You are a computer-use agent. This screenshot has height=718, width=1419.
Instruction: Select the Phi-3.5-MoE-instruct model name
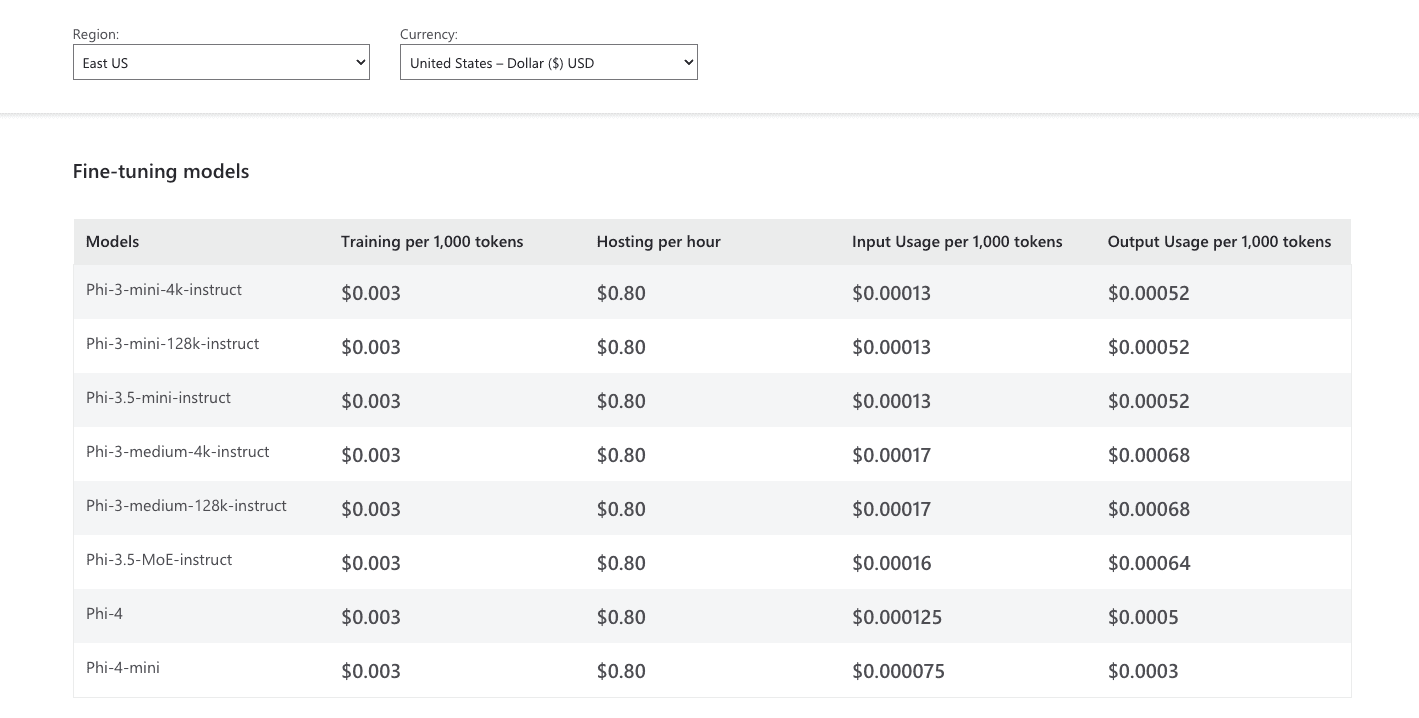pyautogui.click(x=159, y=559)
